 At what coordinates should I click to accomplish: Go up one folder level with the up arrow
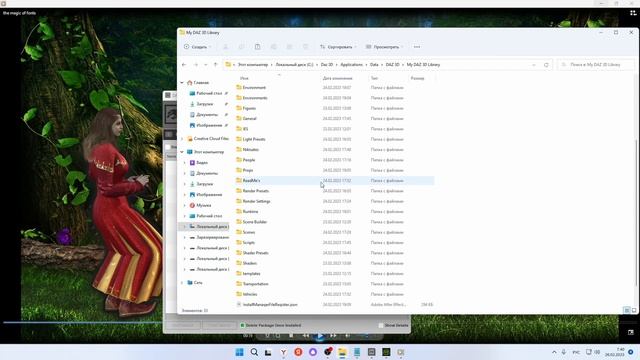click(x=216, y=65)
